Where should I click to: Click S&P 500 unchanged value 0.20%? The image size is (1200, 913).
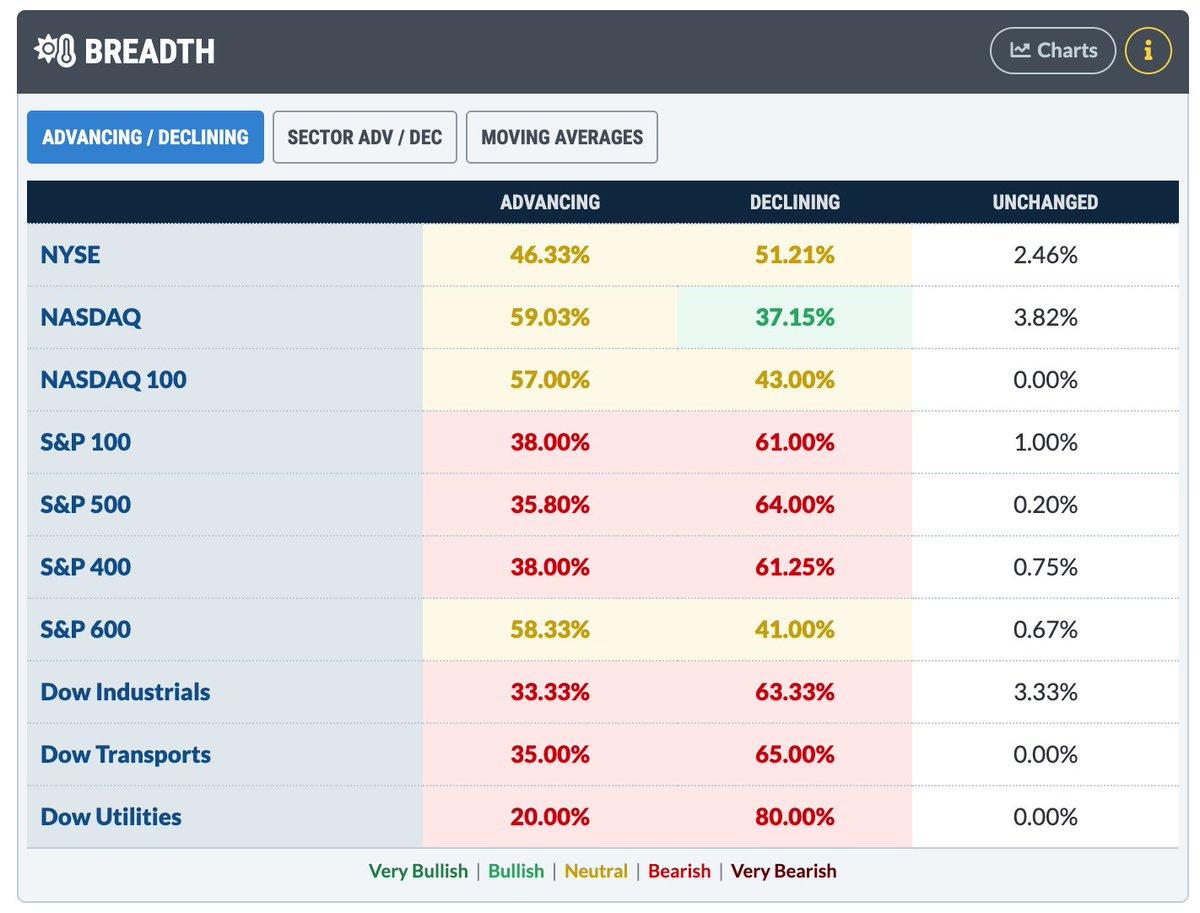point(1045,505)
